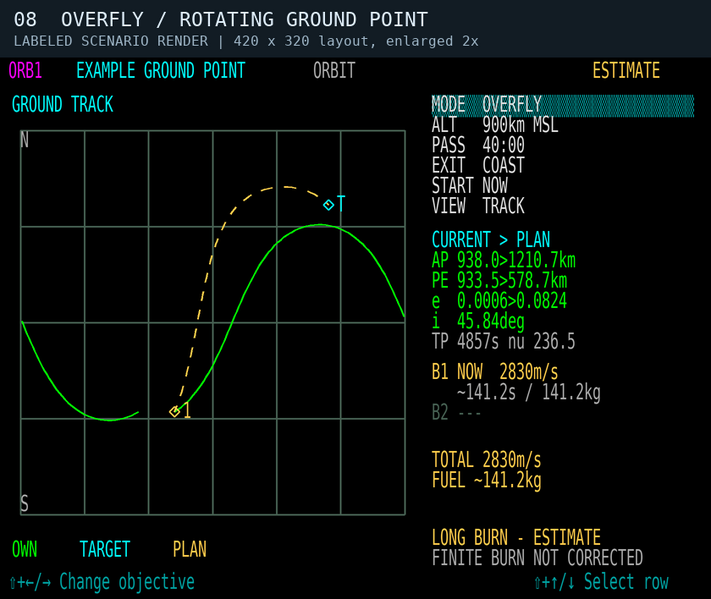The image size is (711, 599).
Task: Click the LONG BURN - ESTIMATE warning
Action: (516, 538)
